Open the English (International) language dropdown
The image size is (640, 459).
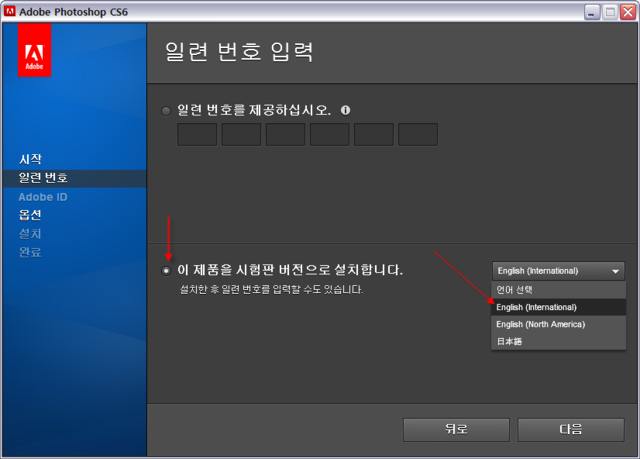click(558, 271)
